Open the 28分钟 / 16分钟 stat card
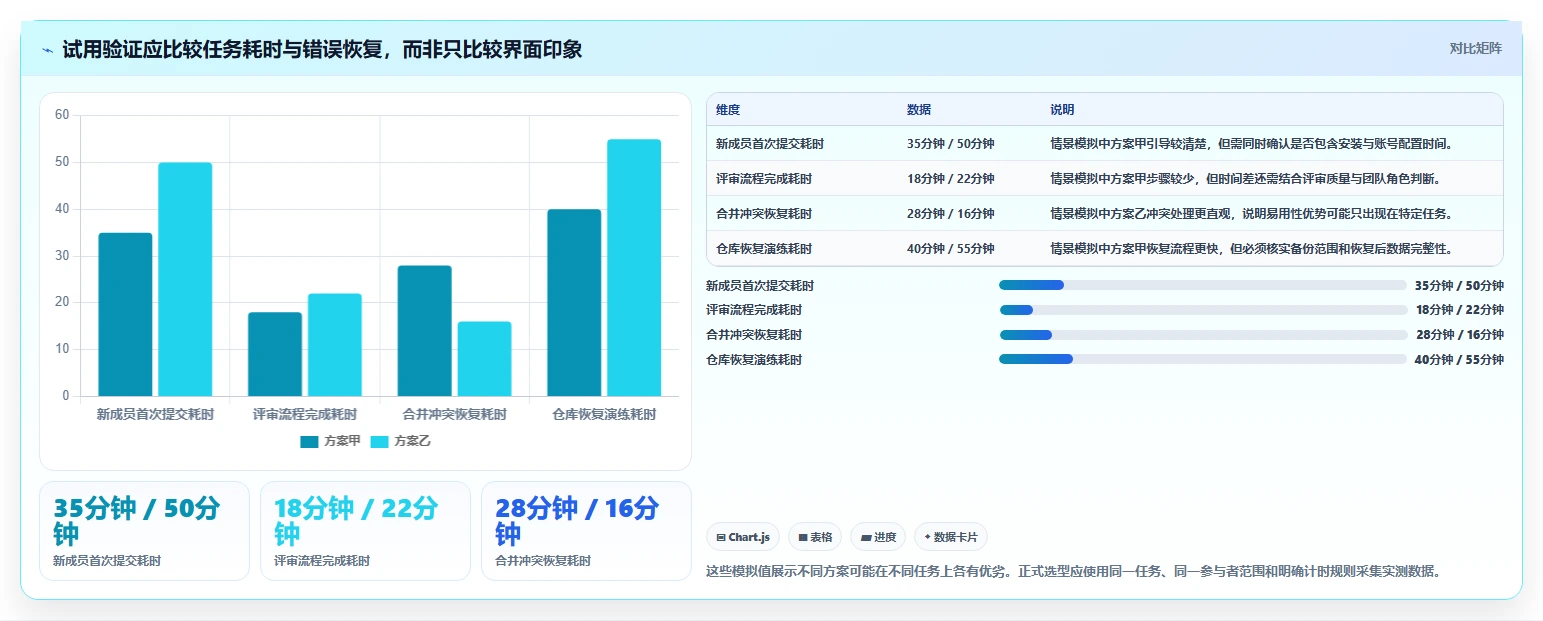1543x621 pixels. (x=586, y=530)
